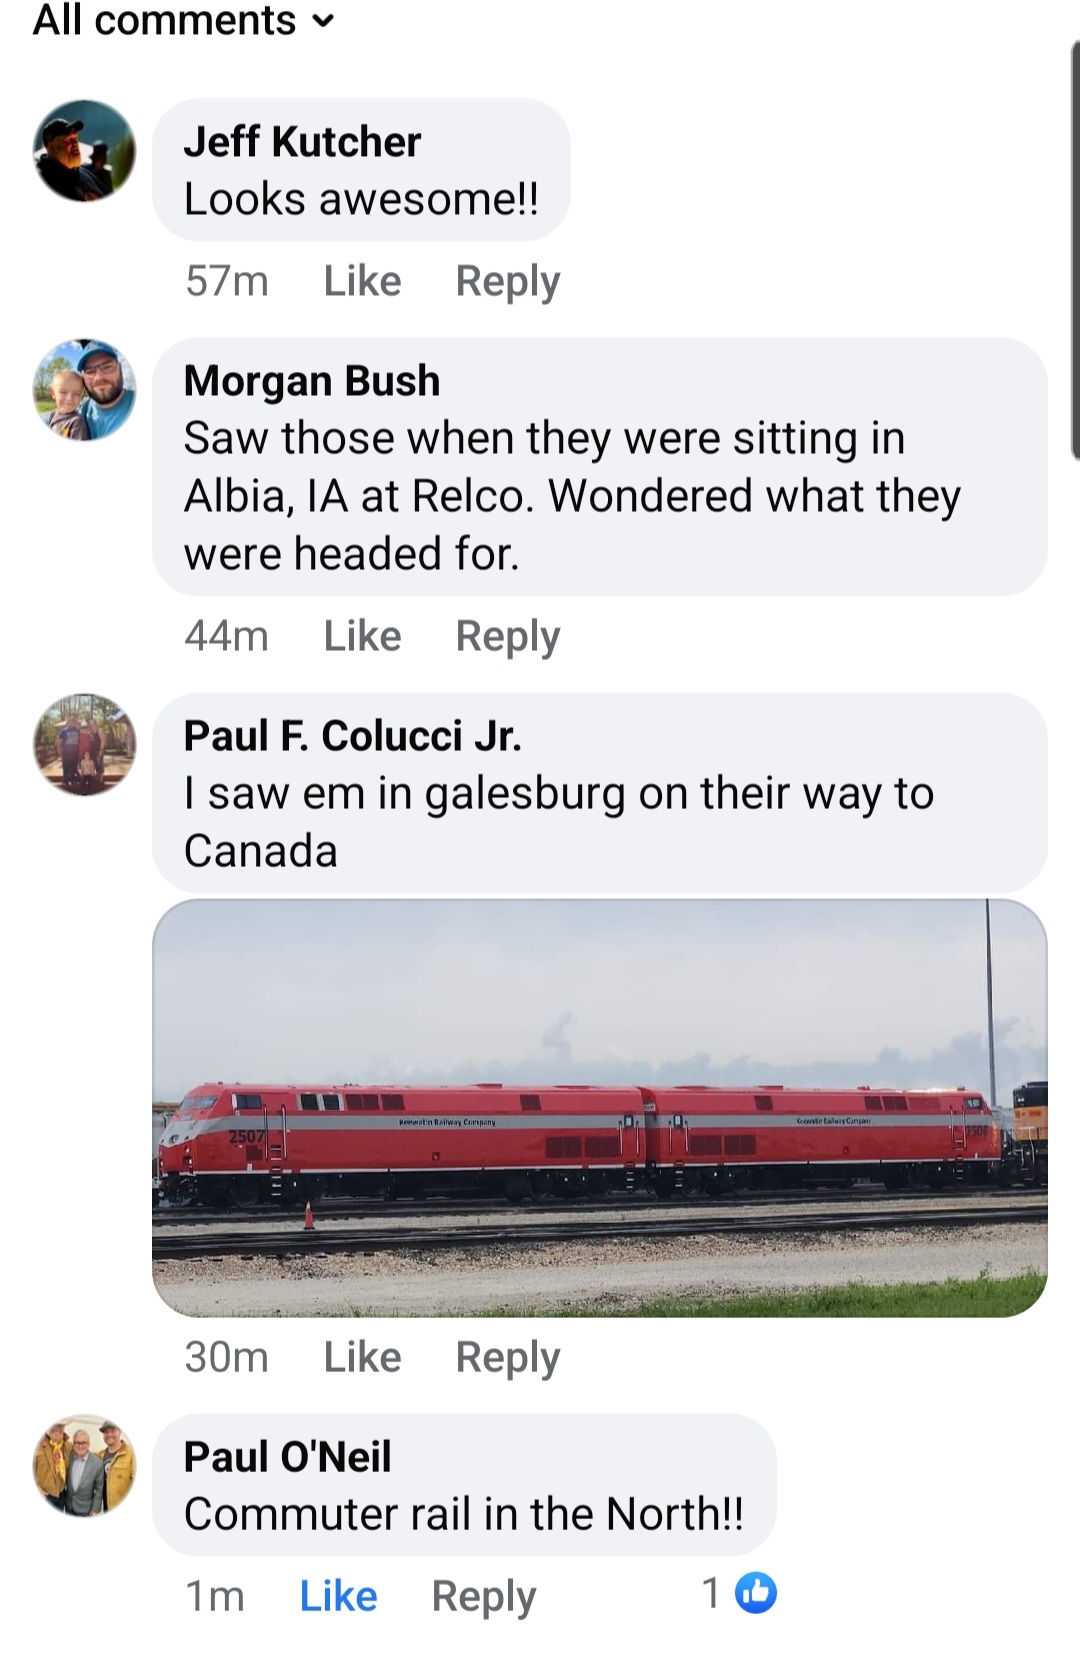Open Paul O'Neil's profile picture
This screenshot has width=1080, height=1672.
(x=85, y=1465)
